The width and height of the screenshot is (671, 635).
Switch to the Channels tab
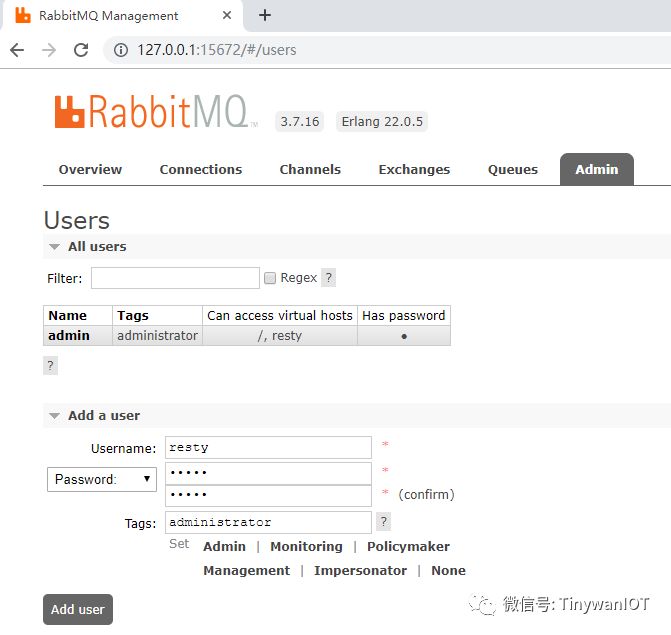(310, 169)
